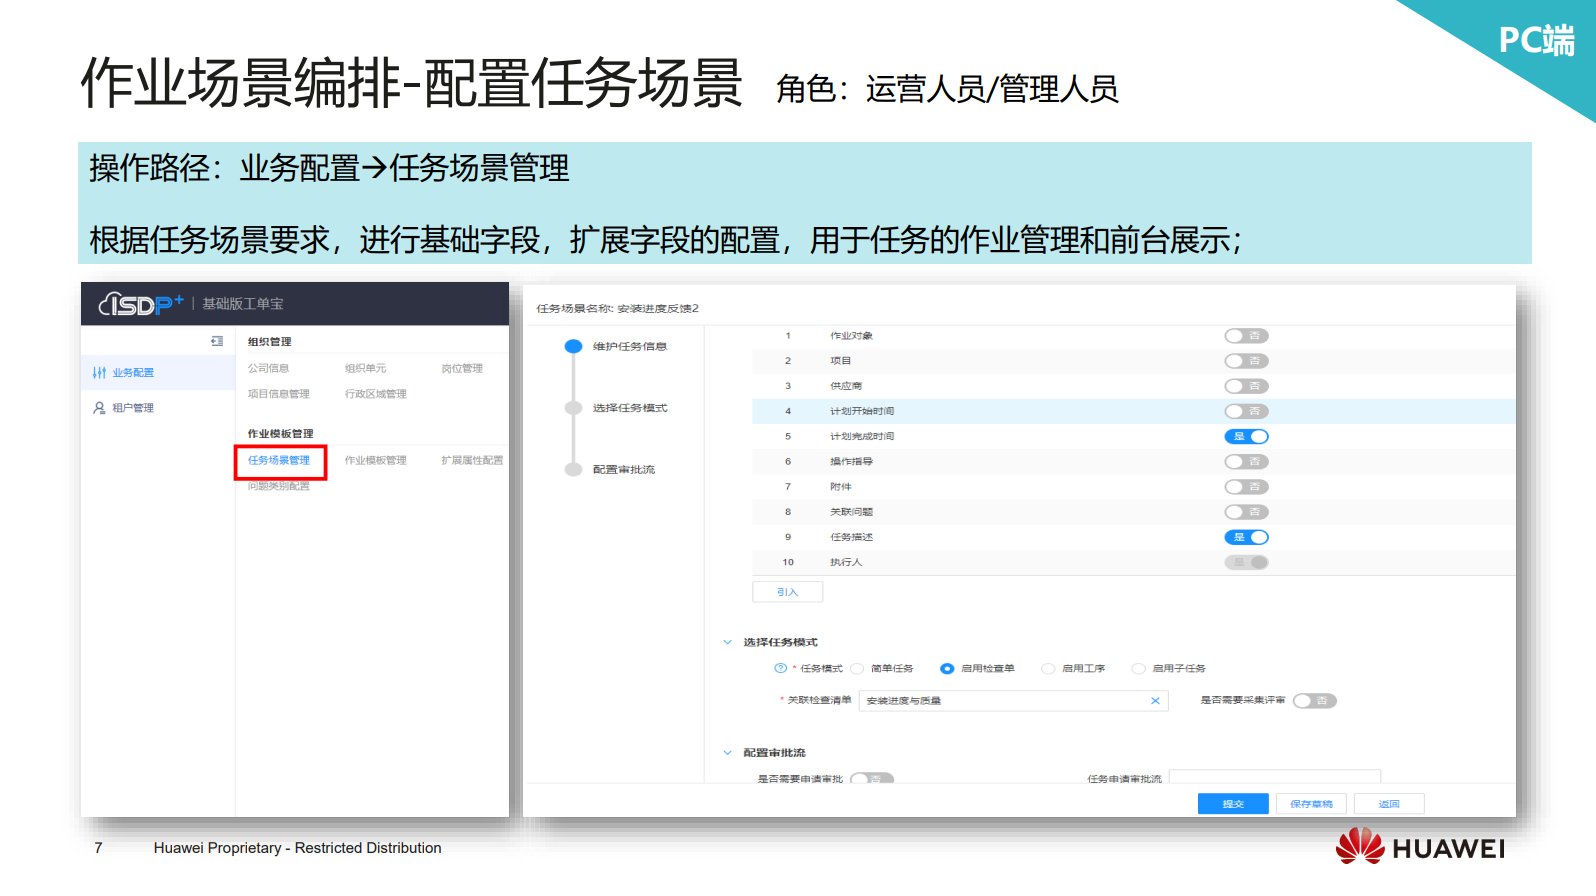Select the 启用子任务 radio button
The width and height of the screenshot is (1596, 896).
(x=1138, y=669)
